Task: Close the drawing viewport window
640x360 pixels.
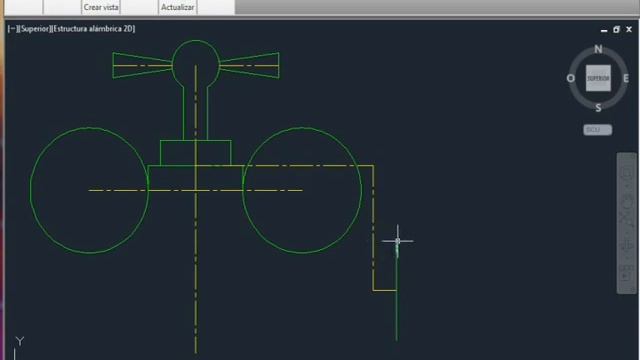Action: click(x=629, y=29)
